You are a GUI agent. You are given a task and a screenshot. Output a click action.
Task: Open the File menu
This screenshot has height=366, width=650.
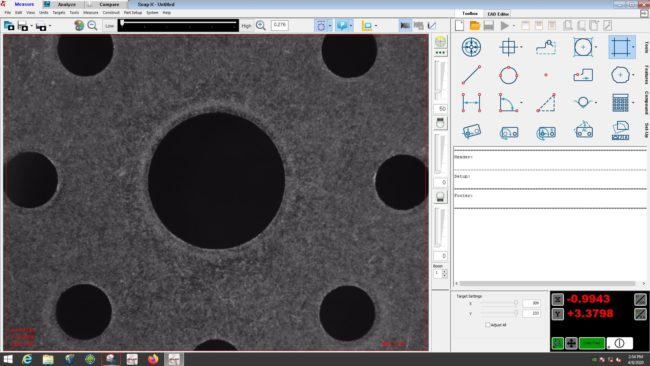7,13
